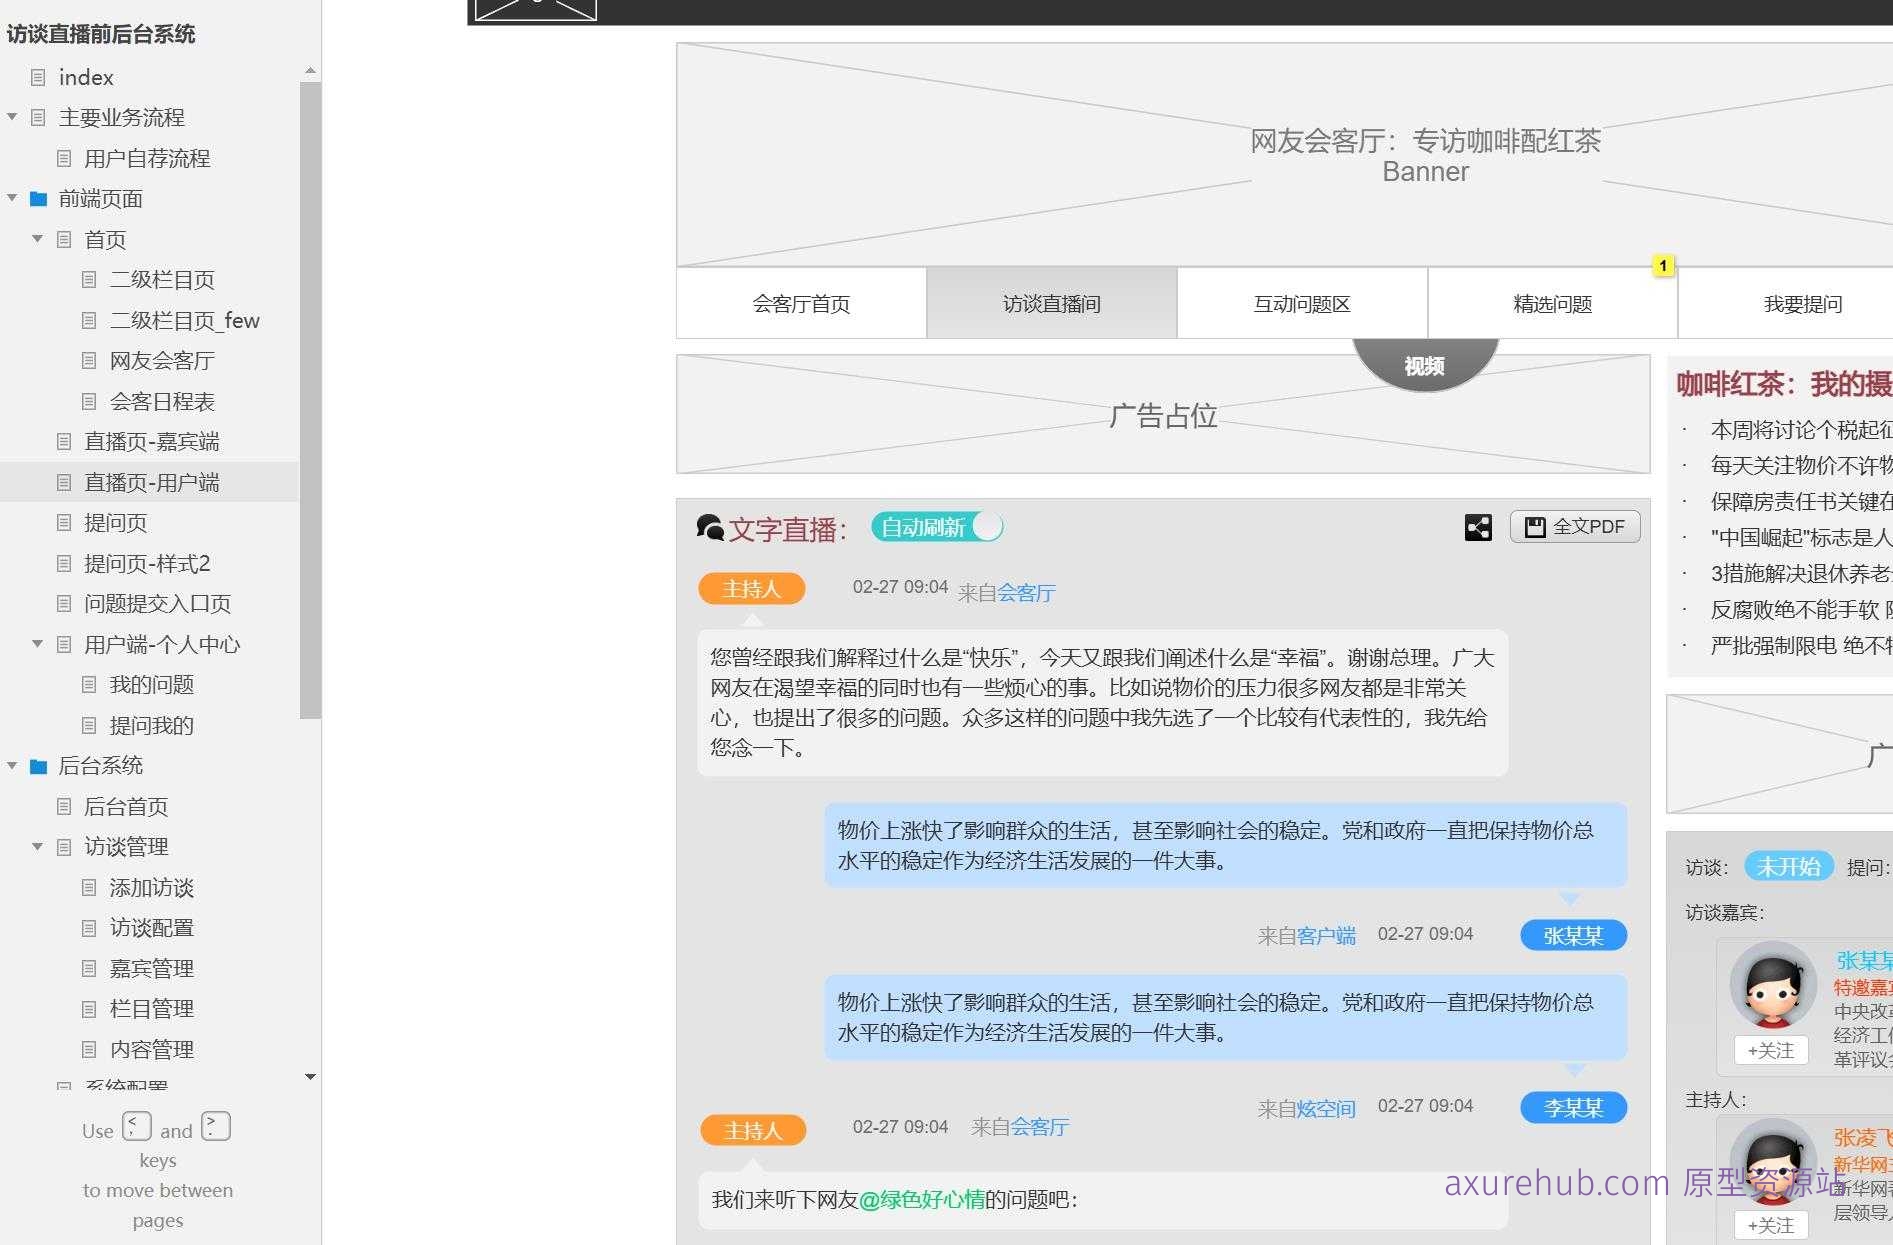Collapse the 用户端-个人中心 tree section

[x=37, y=644]
